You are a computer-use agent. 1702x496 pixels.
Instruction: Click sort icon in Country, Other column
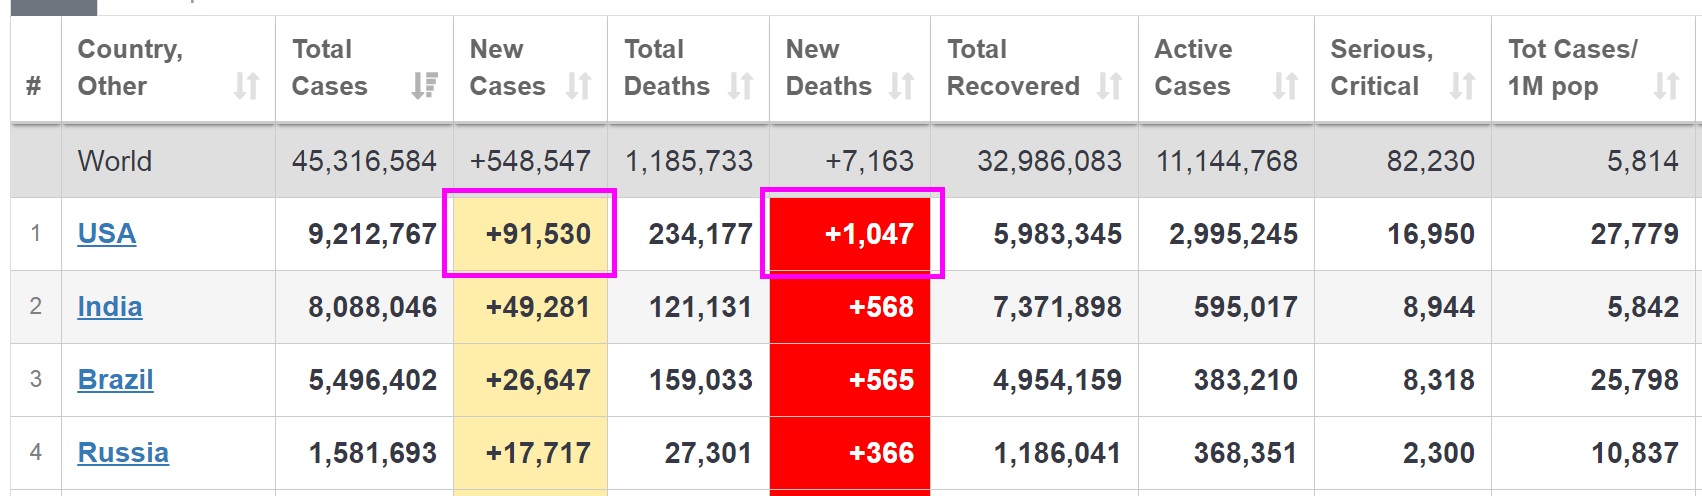(x=246, y=87)
